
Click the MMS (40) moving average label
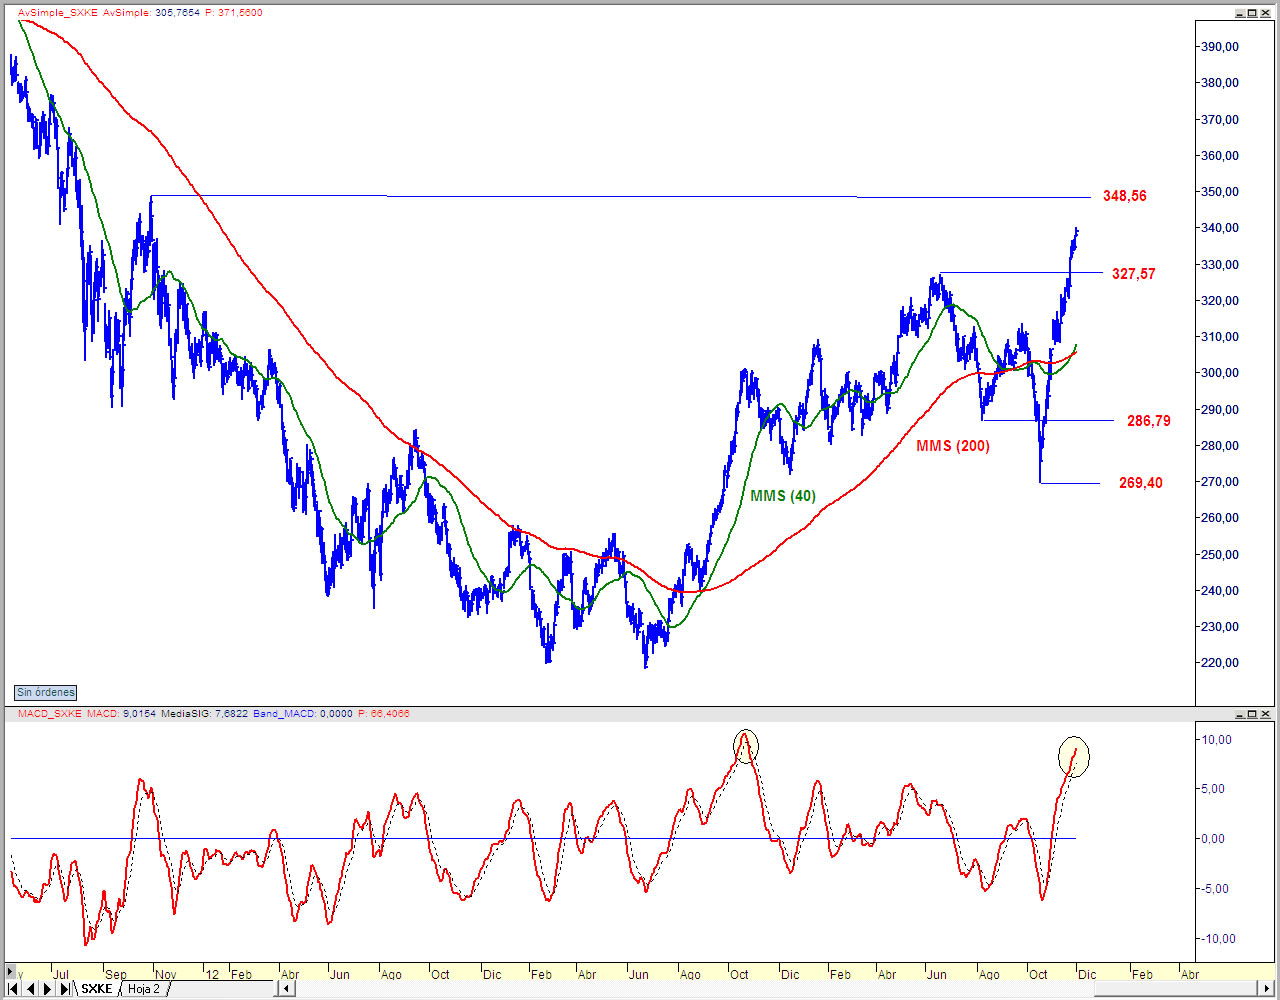coord(783,496)
